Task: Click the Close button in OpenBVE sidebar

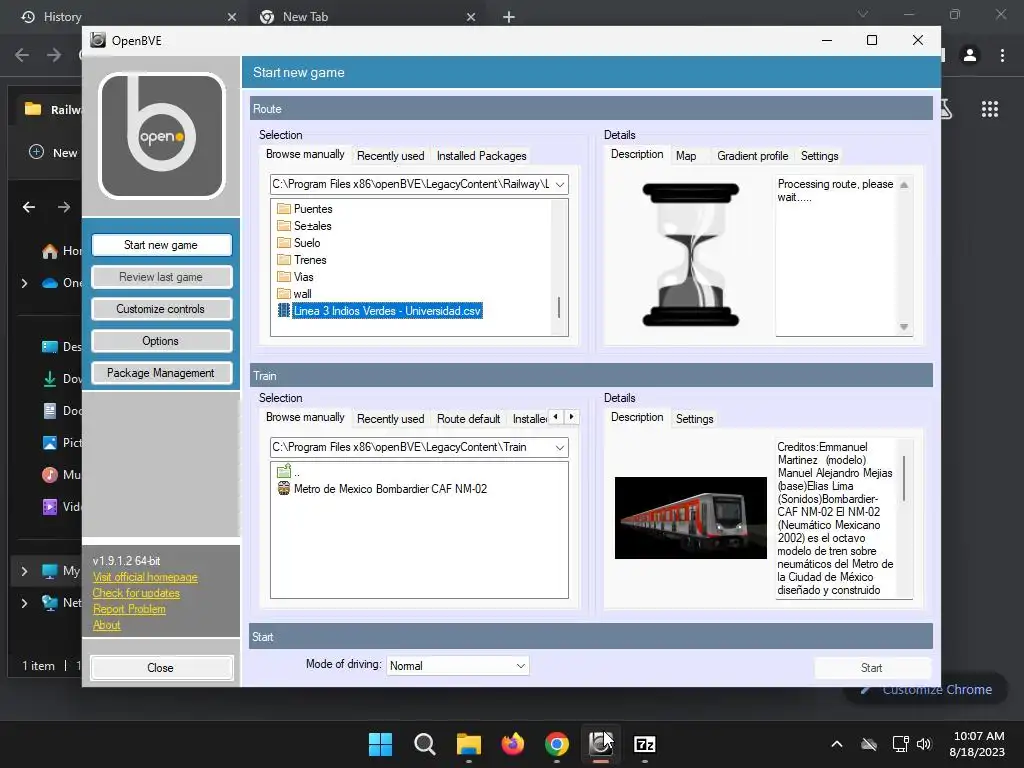Action: (x=161, y=667)
